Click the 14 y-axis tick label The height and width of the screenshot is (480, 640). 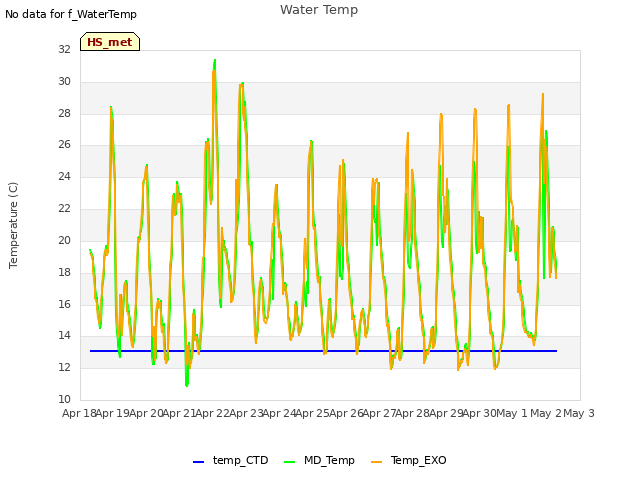pyautogui.click(x=64, y=336)
